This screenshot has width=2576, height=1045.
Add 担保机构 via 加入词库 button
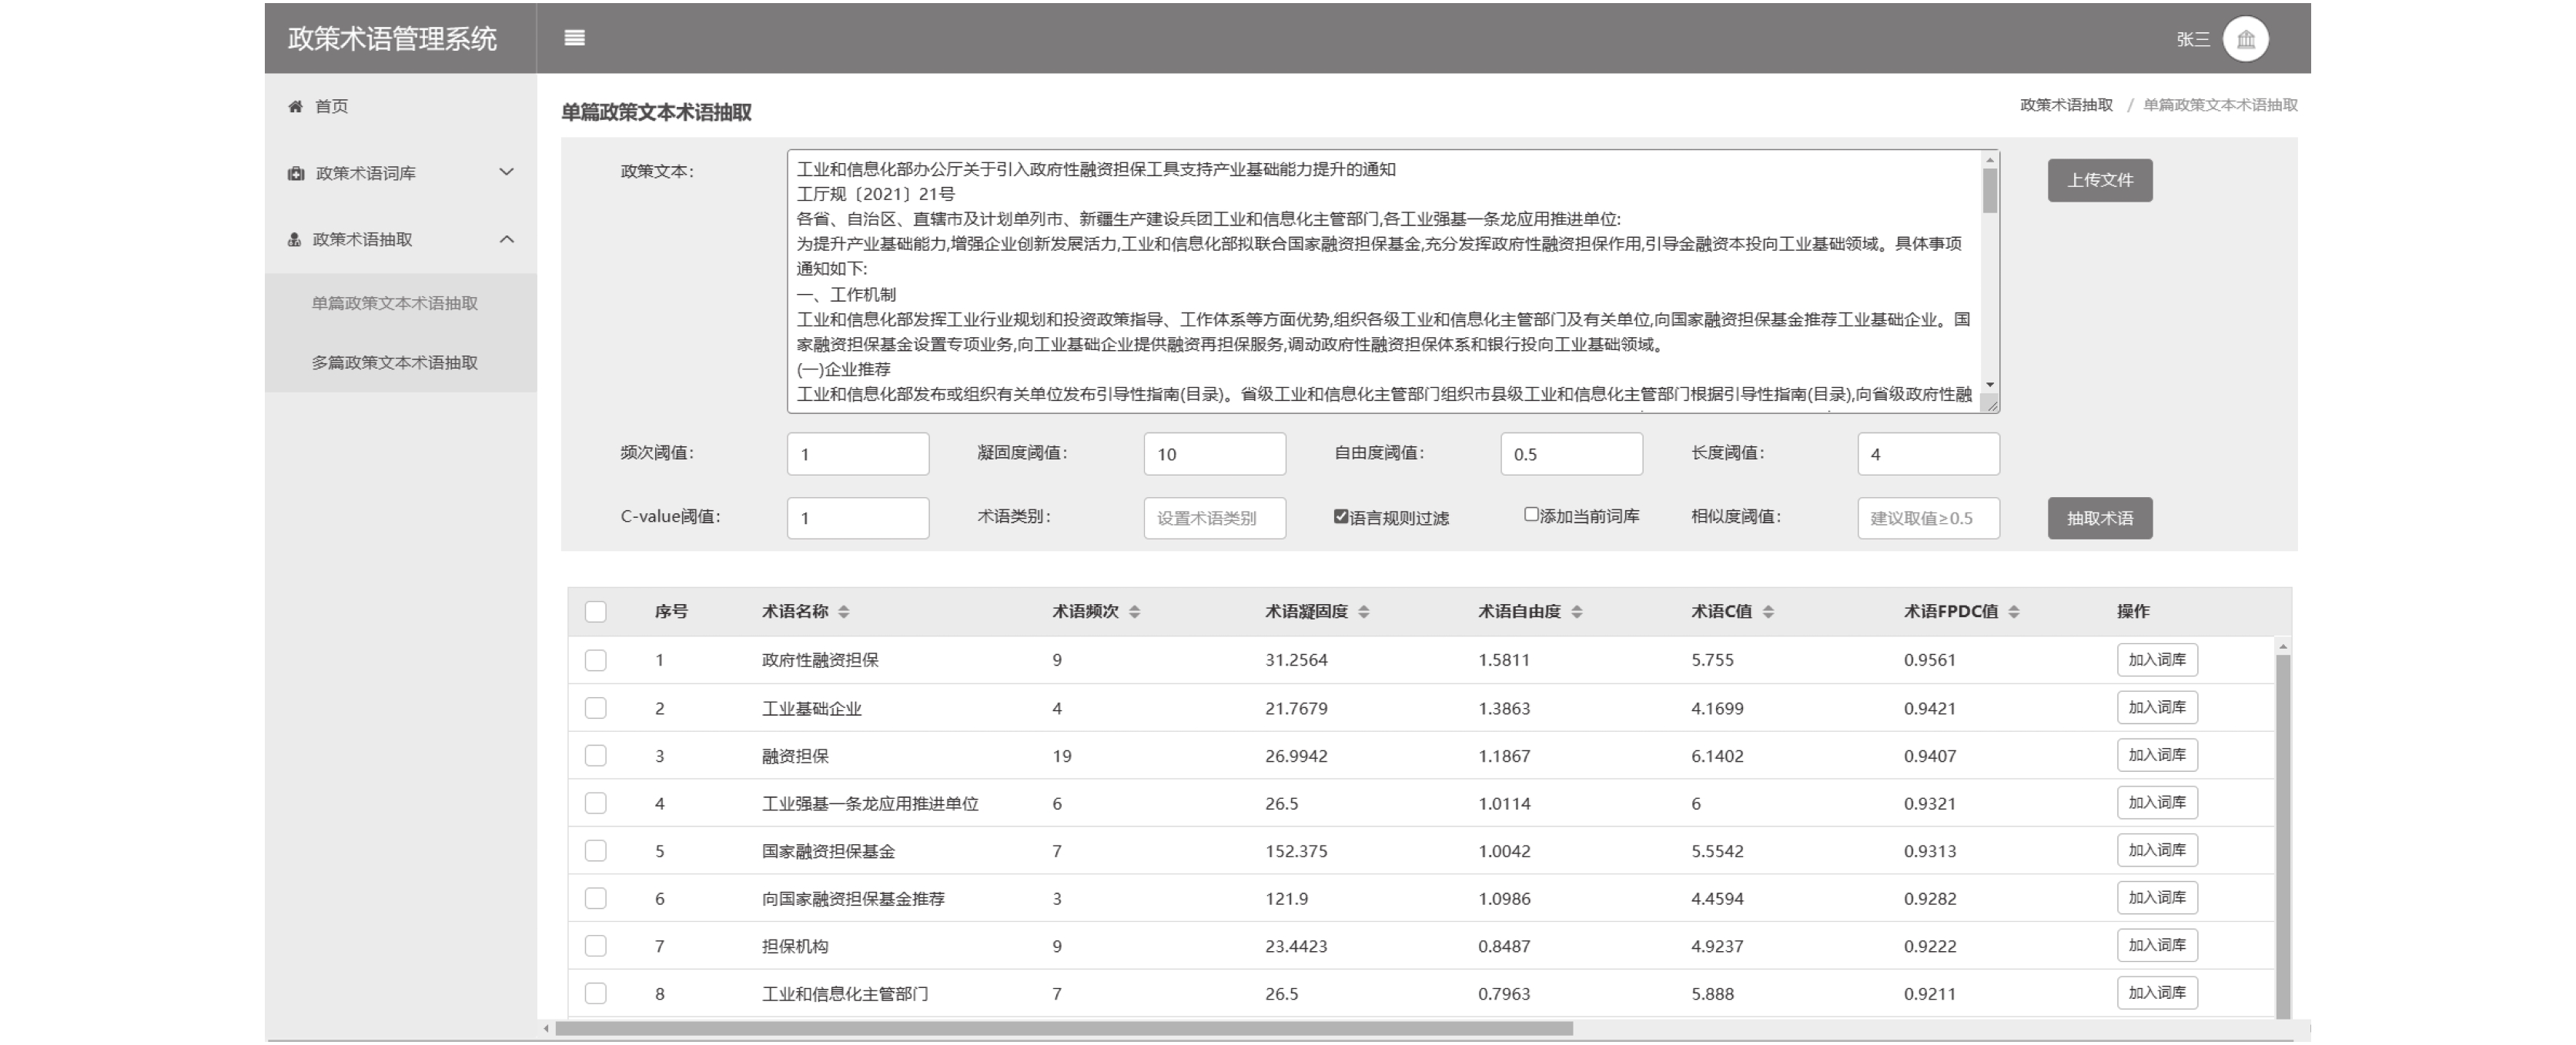pyautogui.click(x=2157, y=945)
